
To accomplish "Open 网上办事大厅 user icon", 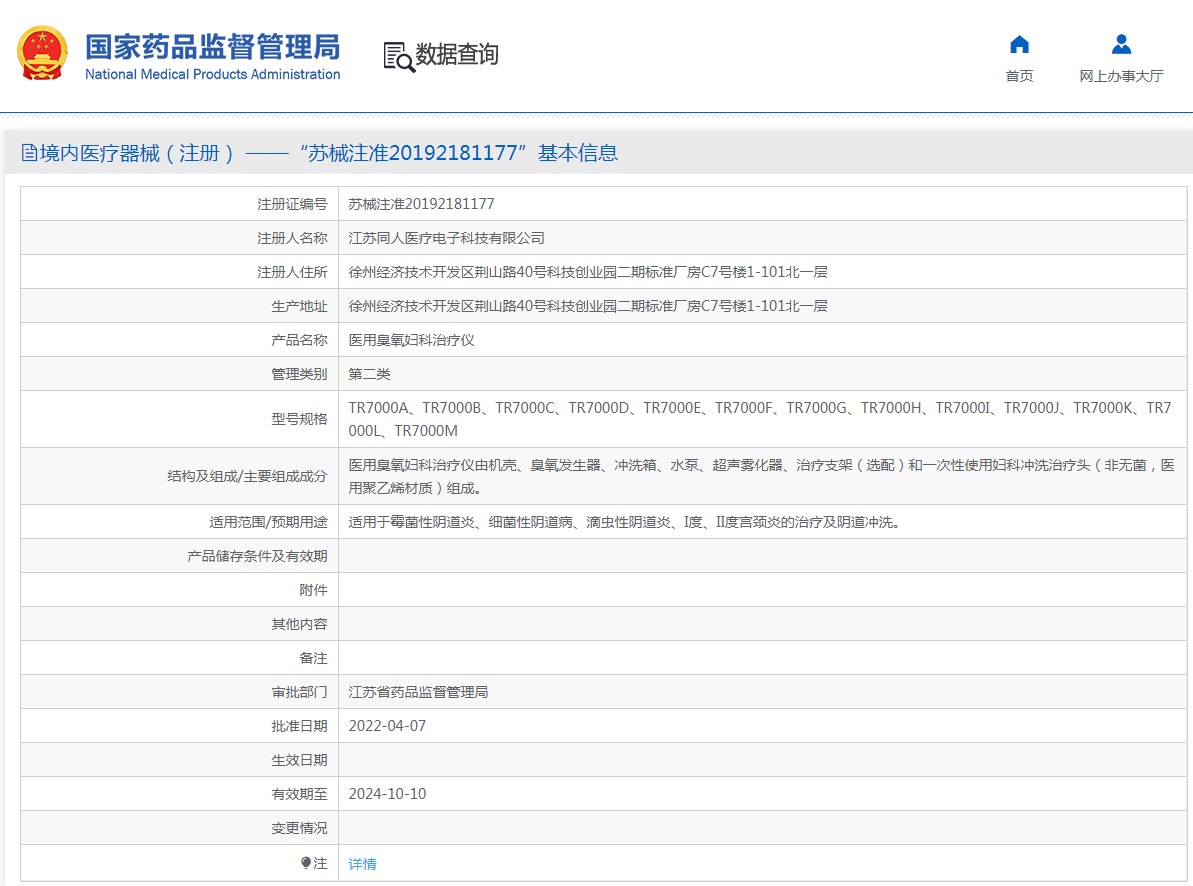I will 1121,45.
